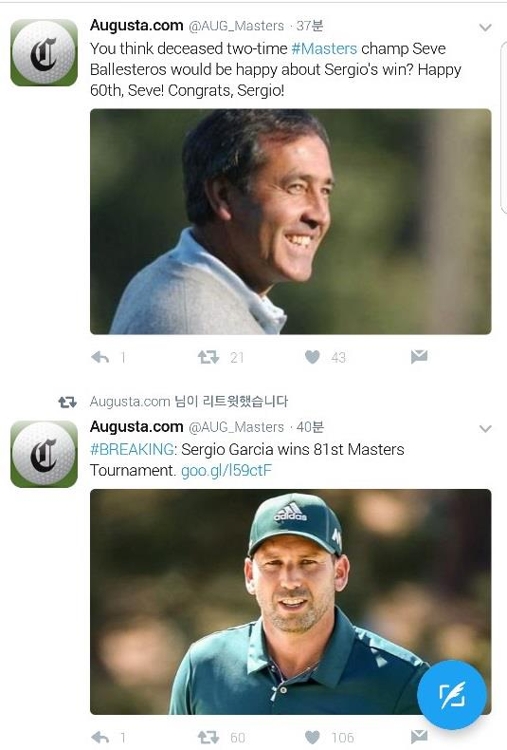Screen dimensions: 507x750
Task: Compose a new tweet with the feather button
Action: [x=452, y=695]
